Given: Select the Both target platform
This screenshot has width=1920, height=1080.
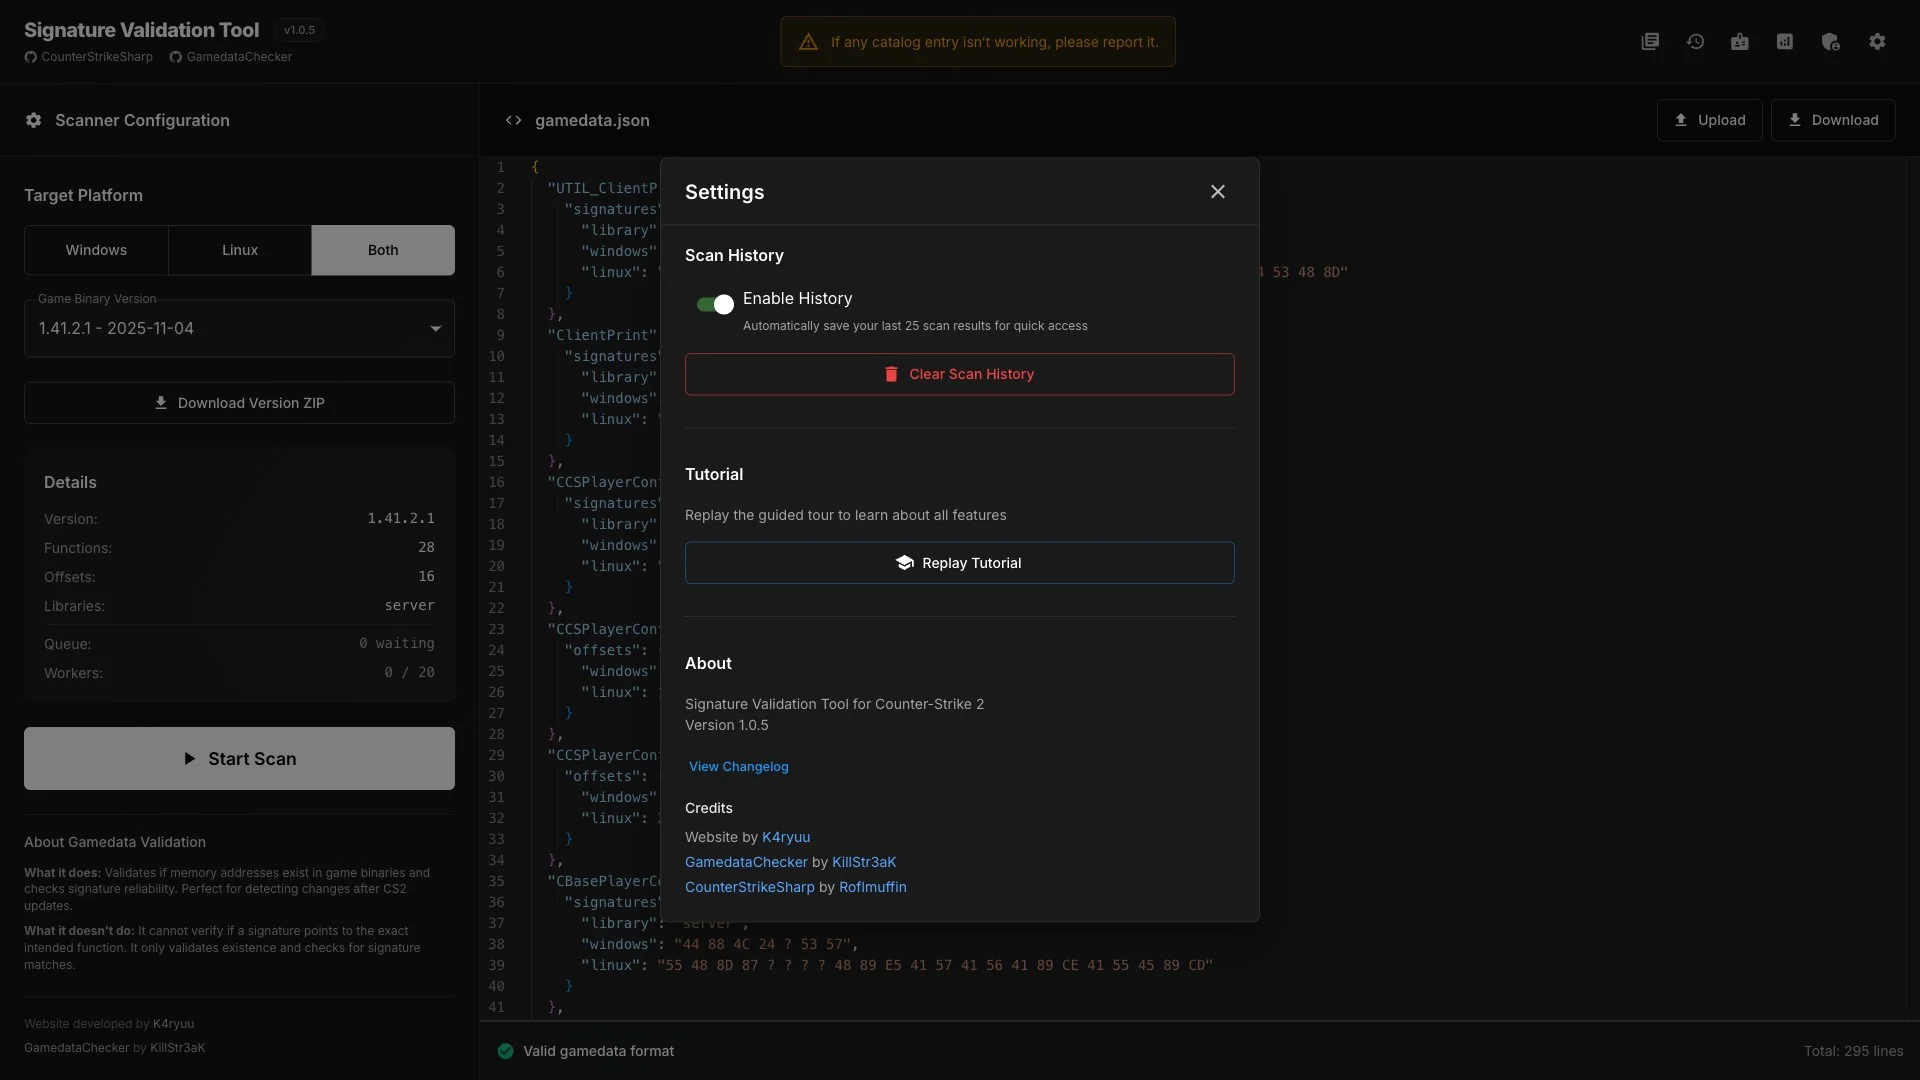Looking at the screenshot, I should click(383, 250).
